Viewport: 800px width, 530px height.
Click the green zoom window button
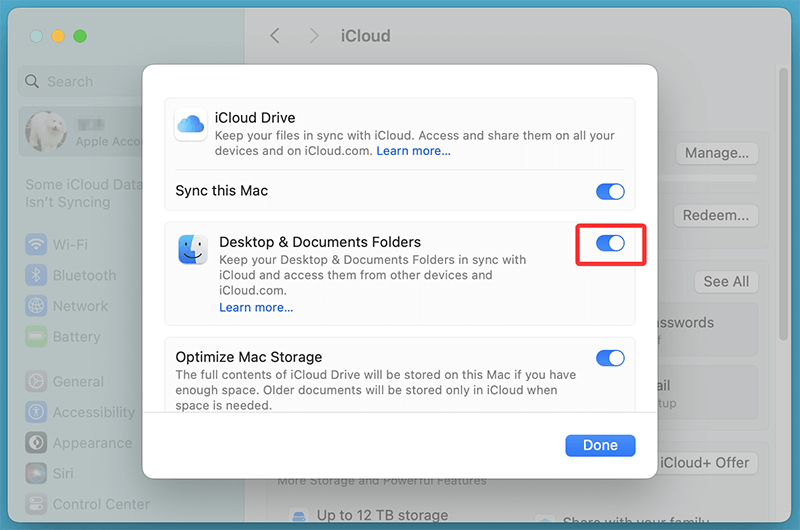click(80, 36)
